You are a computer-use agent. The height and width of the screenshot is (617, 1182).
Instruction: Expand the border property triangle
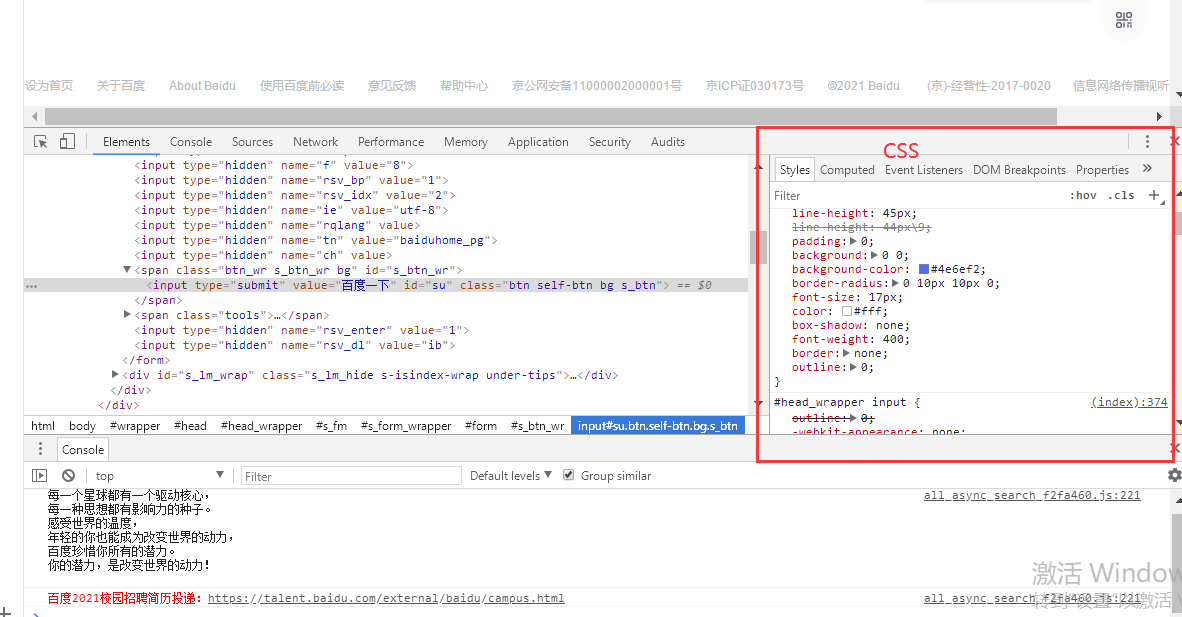click(847, 353)
